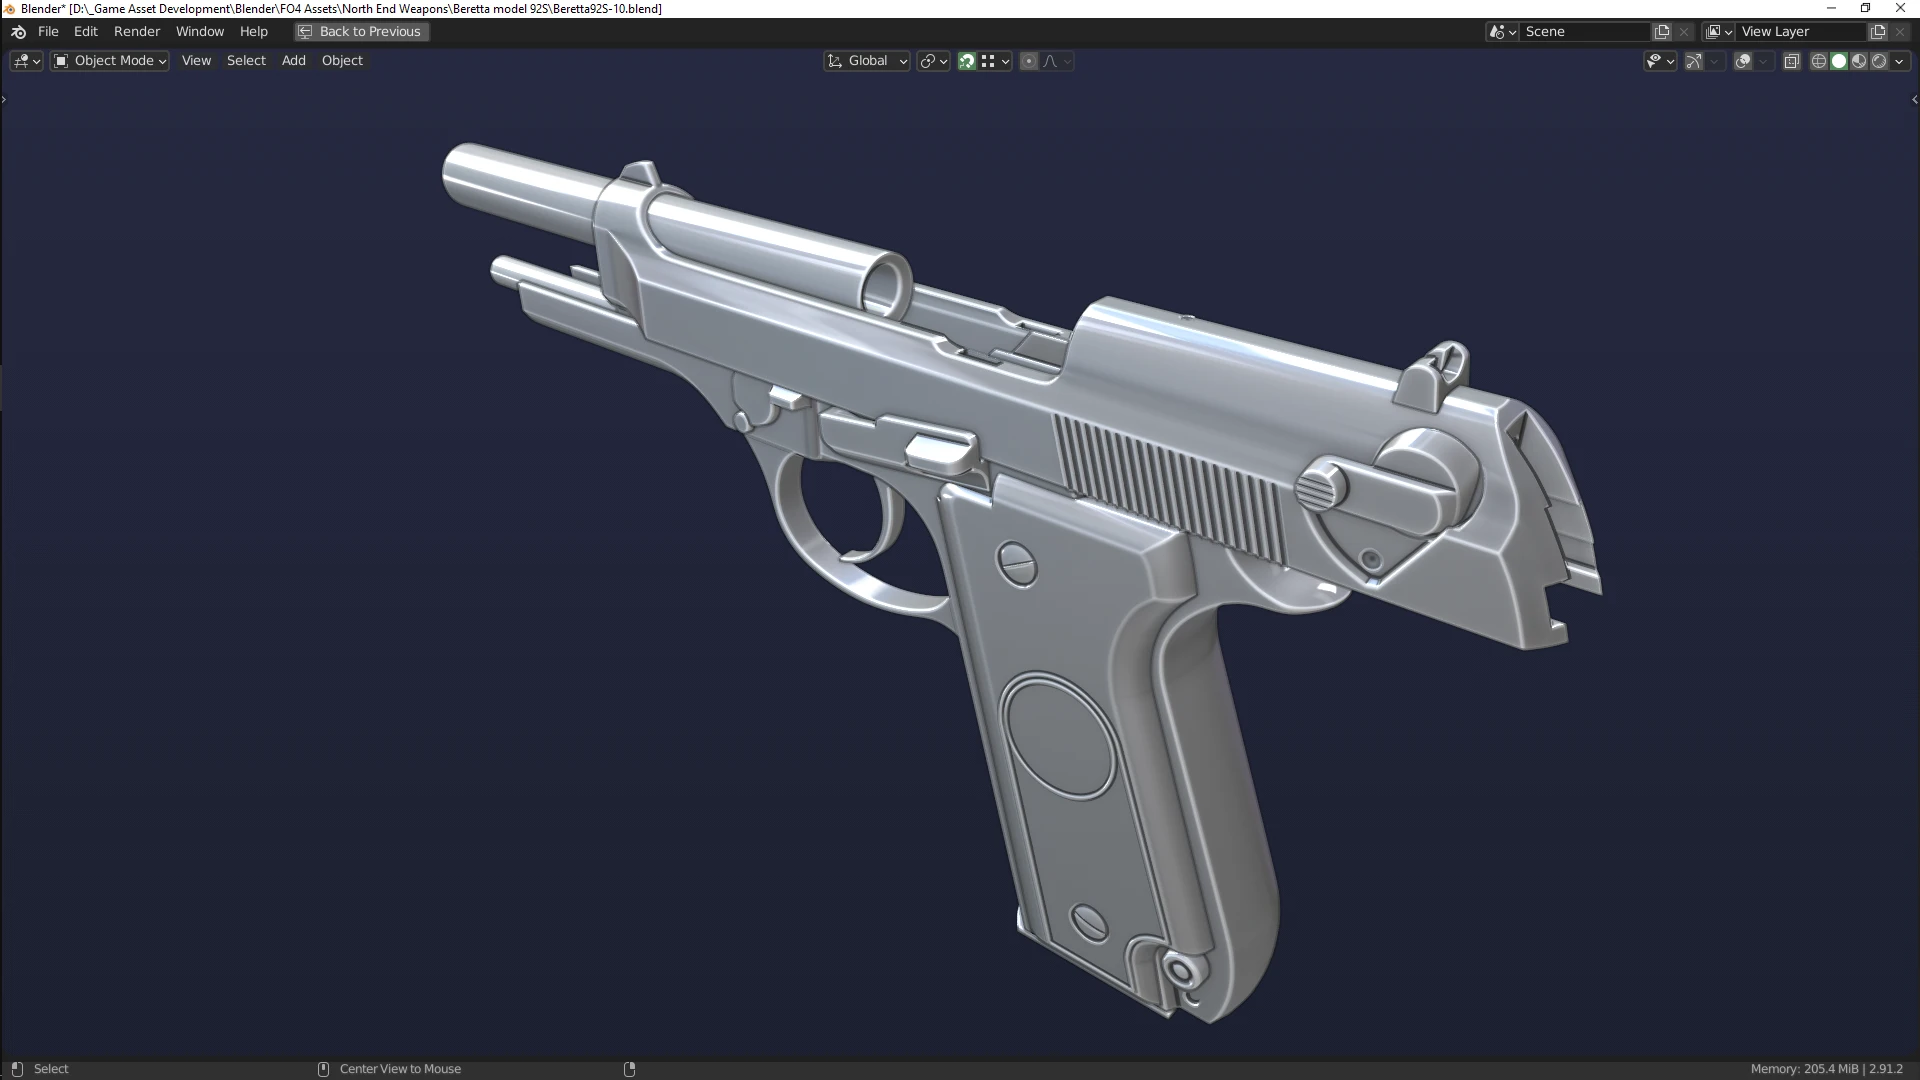1920x1080 pixels.
Task: Switch to Rendered viewport shading
Action: [1879, 61]
